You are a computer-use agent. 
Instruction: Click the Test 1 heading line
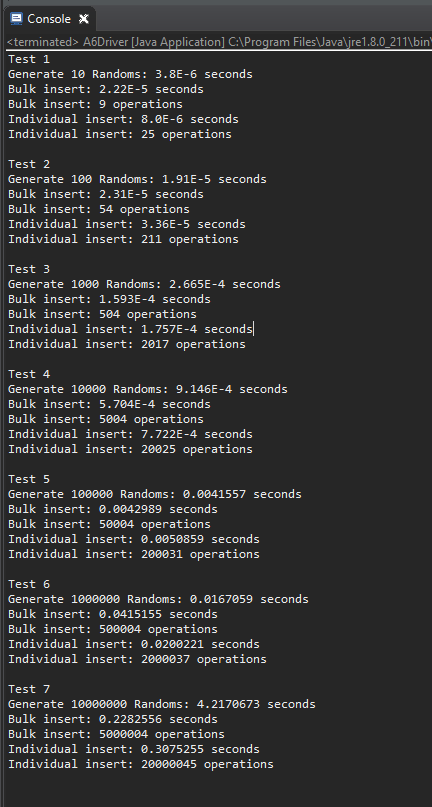click(x=29, y=59)
